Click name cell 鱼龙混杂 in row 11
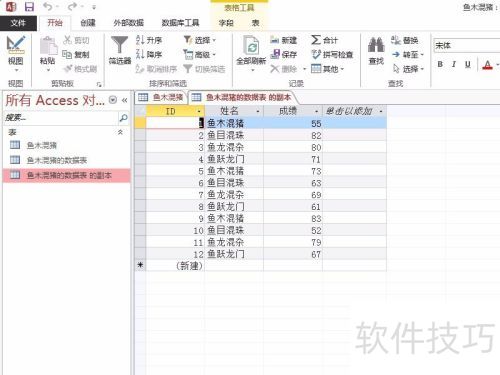 [x=234, y=242]
